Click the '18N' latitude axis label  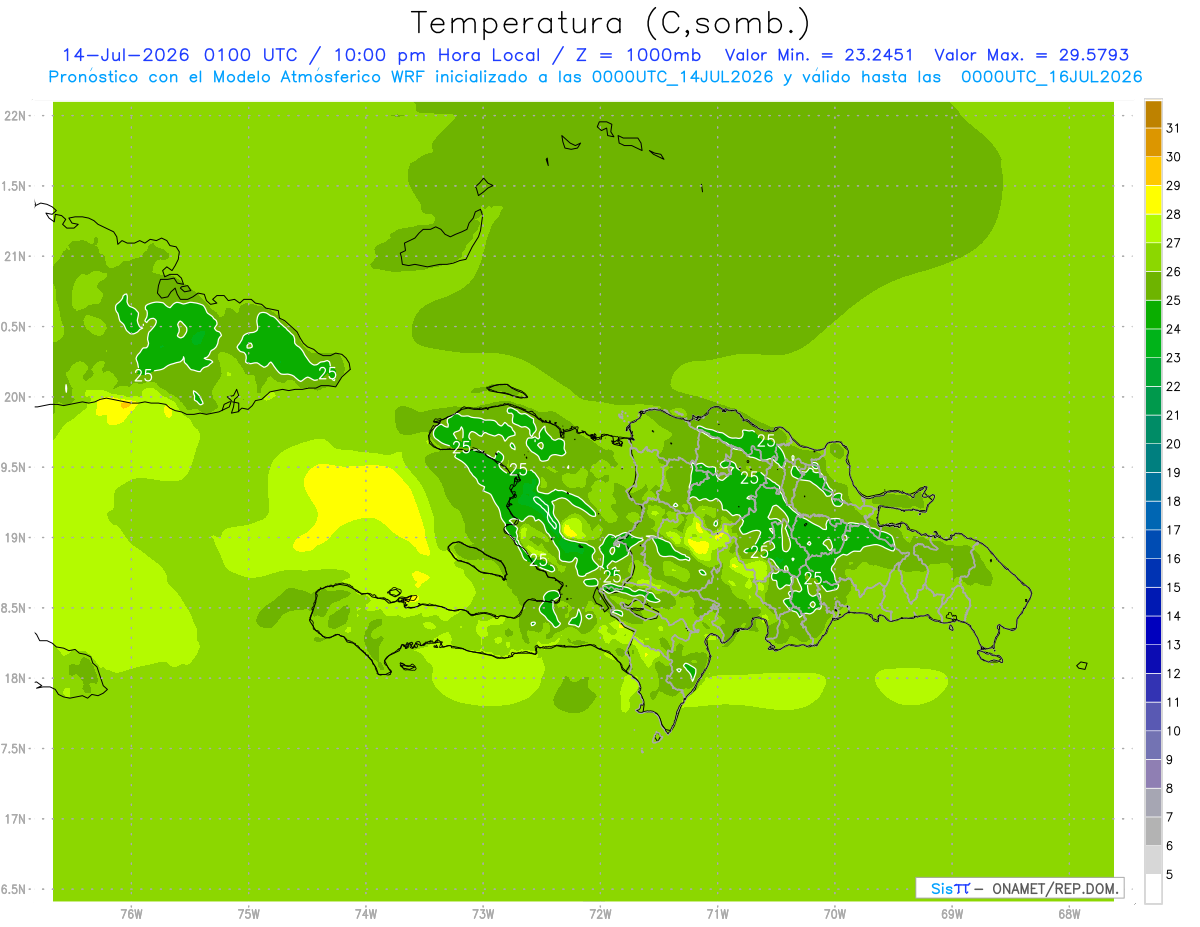tap(14, 678)
